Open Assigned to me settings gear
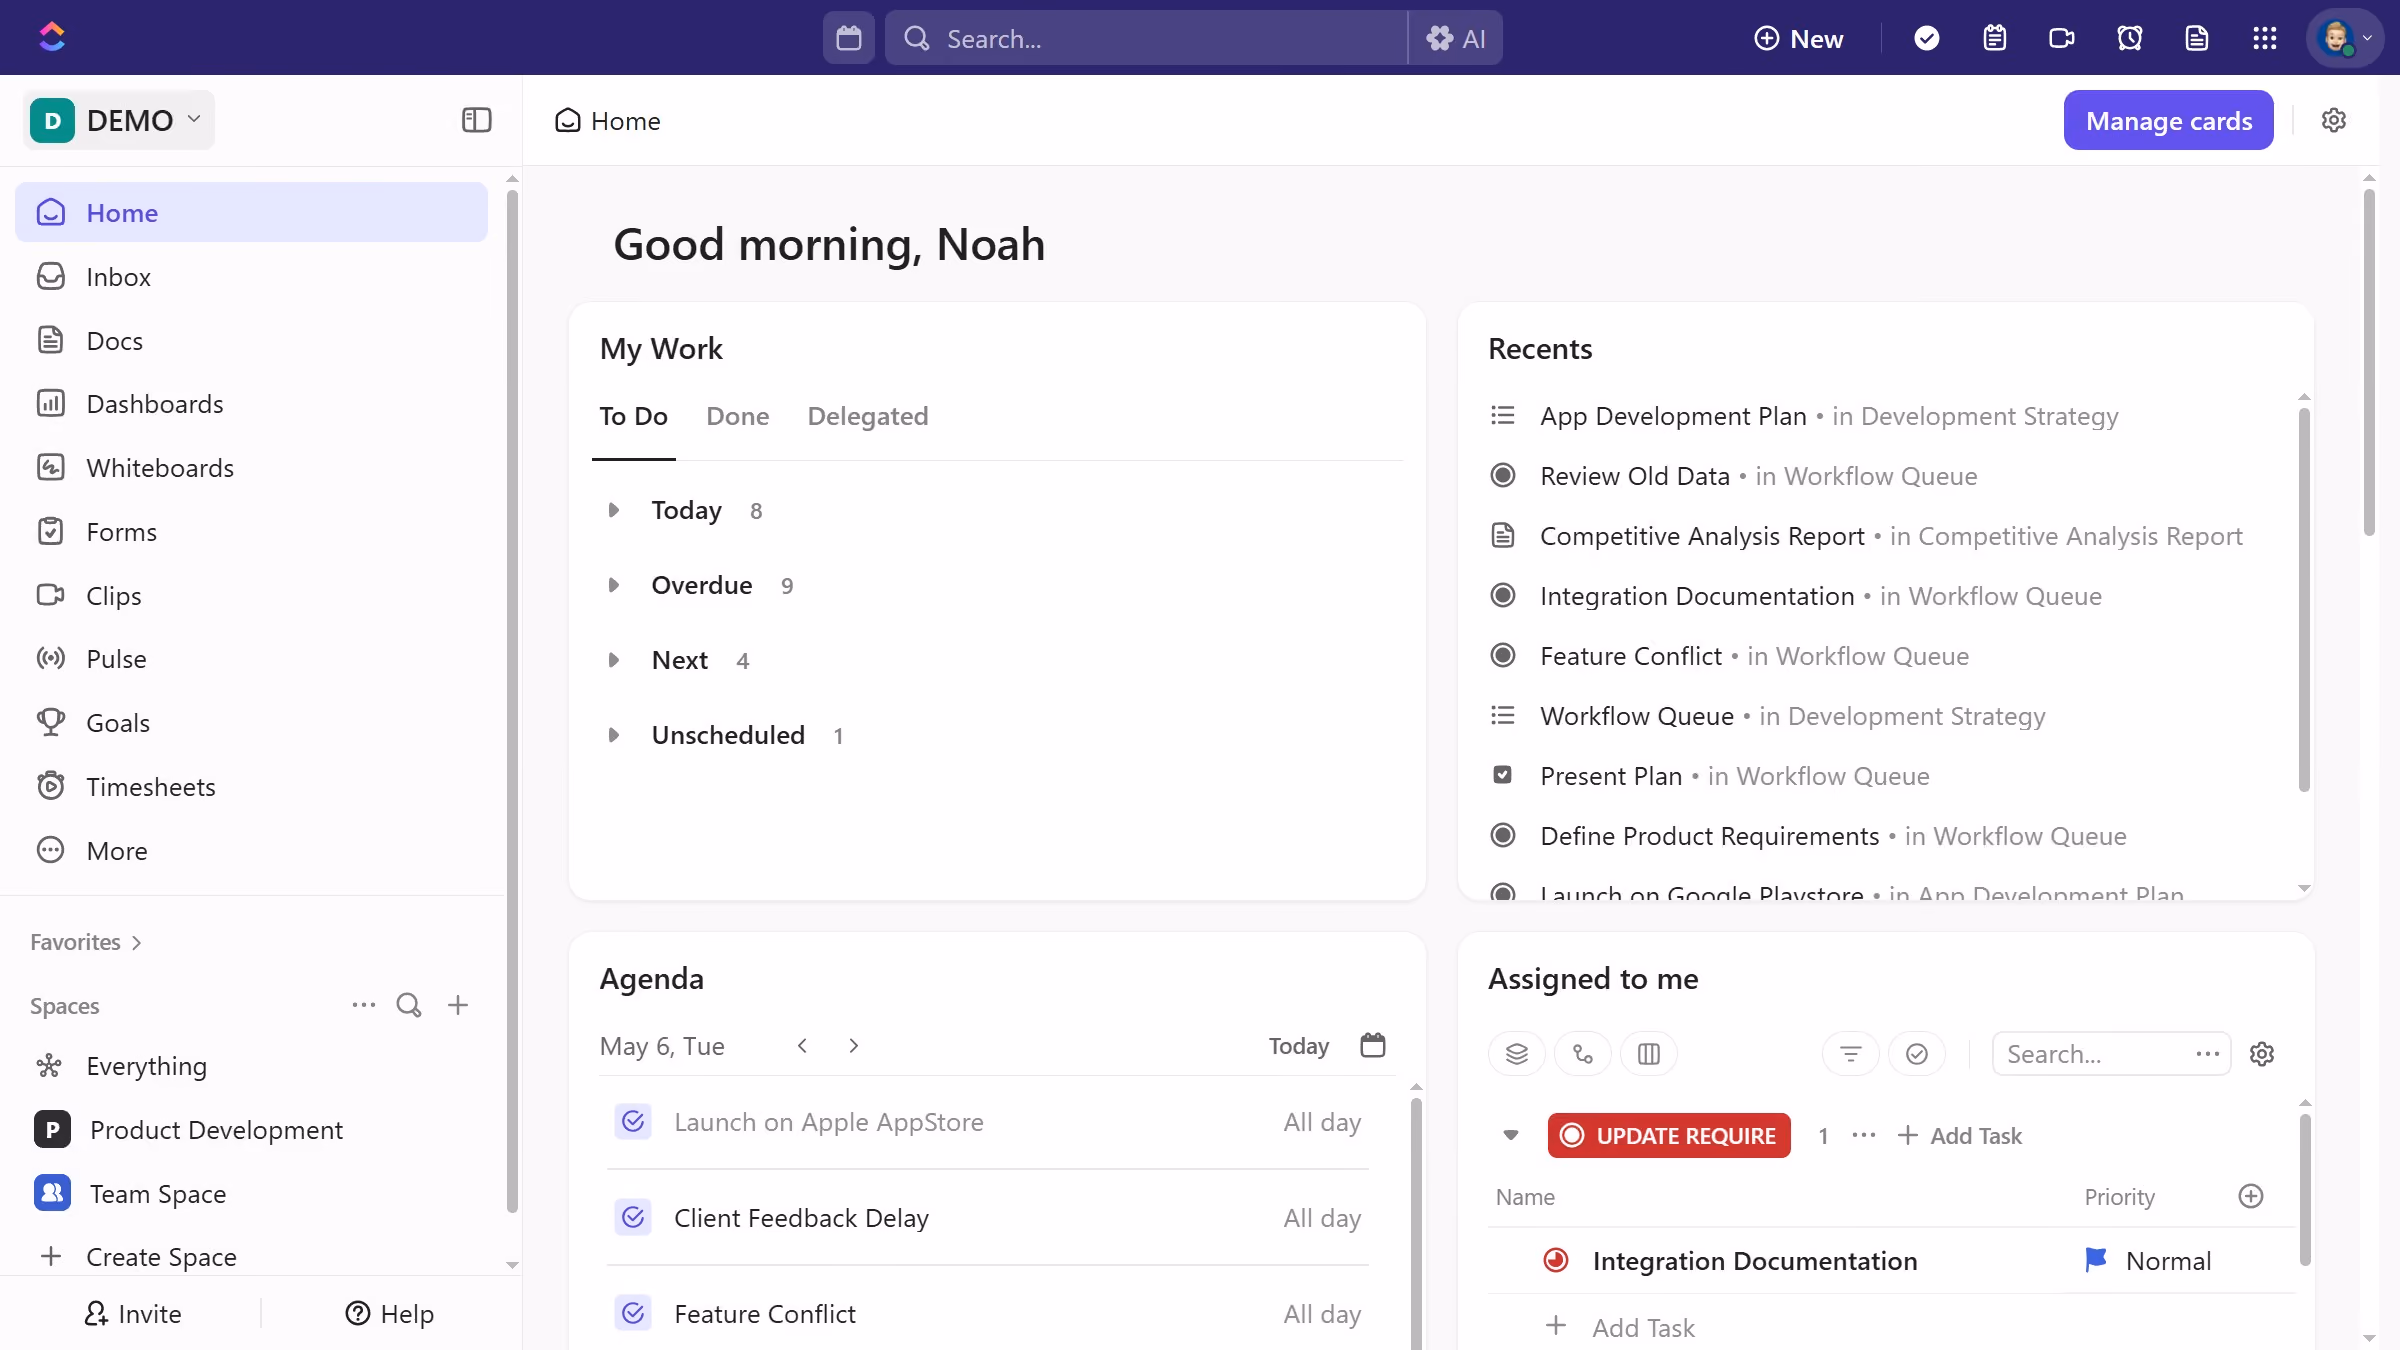This screenshot has height=1350, width=2400. 2262,1054
